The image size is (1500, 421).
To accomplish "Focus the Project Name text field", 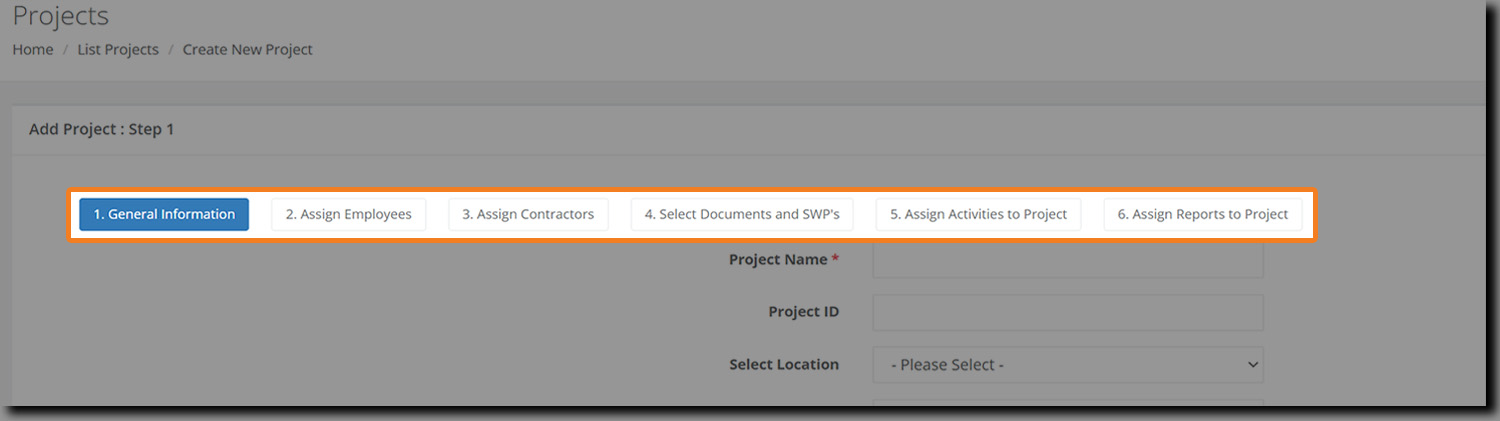I will tap(1067, 261).
